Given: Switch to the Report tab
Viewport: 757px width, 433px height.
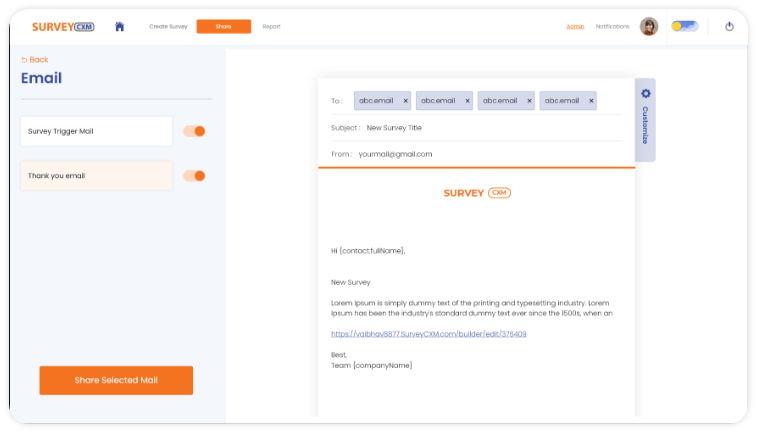Looking at the screenshot, I should (x=271, y=27).
